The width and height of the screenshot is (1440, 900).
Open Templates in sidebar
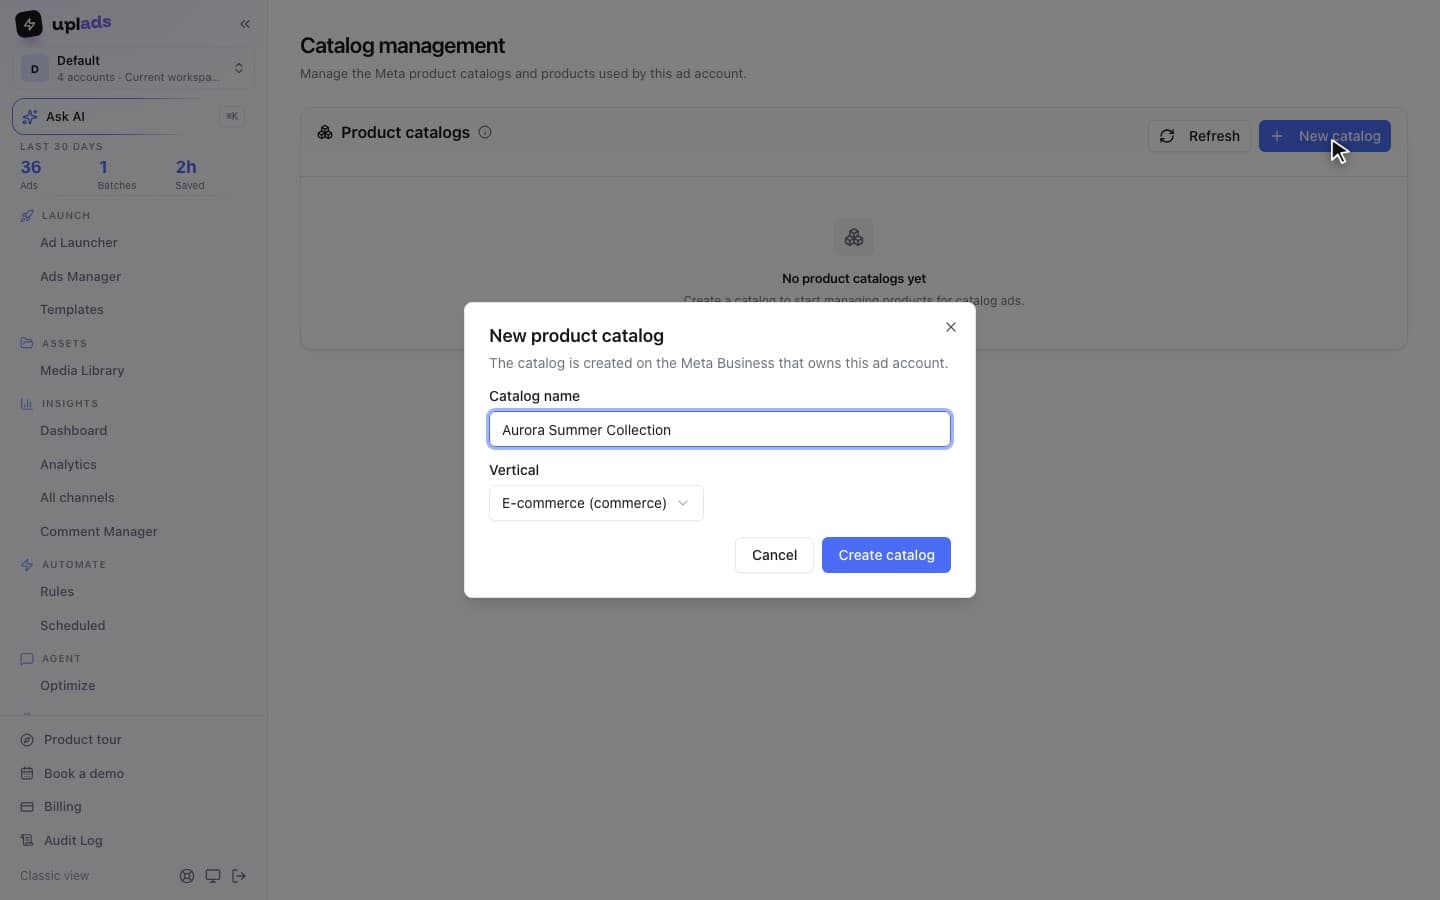(72, 309)
